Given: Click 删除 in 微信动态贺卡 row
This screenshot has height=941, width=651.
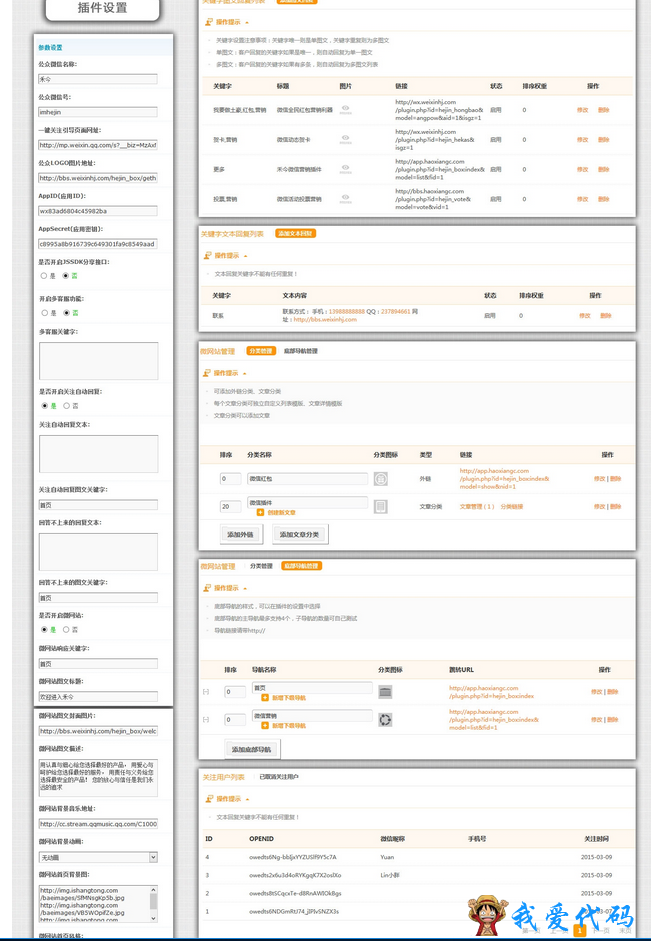Looking at the screenshot, I should (603, 139).
